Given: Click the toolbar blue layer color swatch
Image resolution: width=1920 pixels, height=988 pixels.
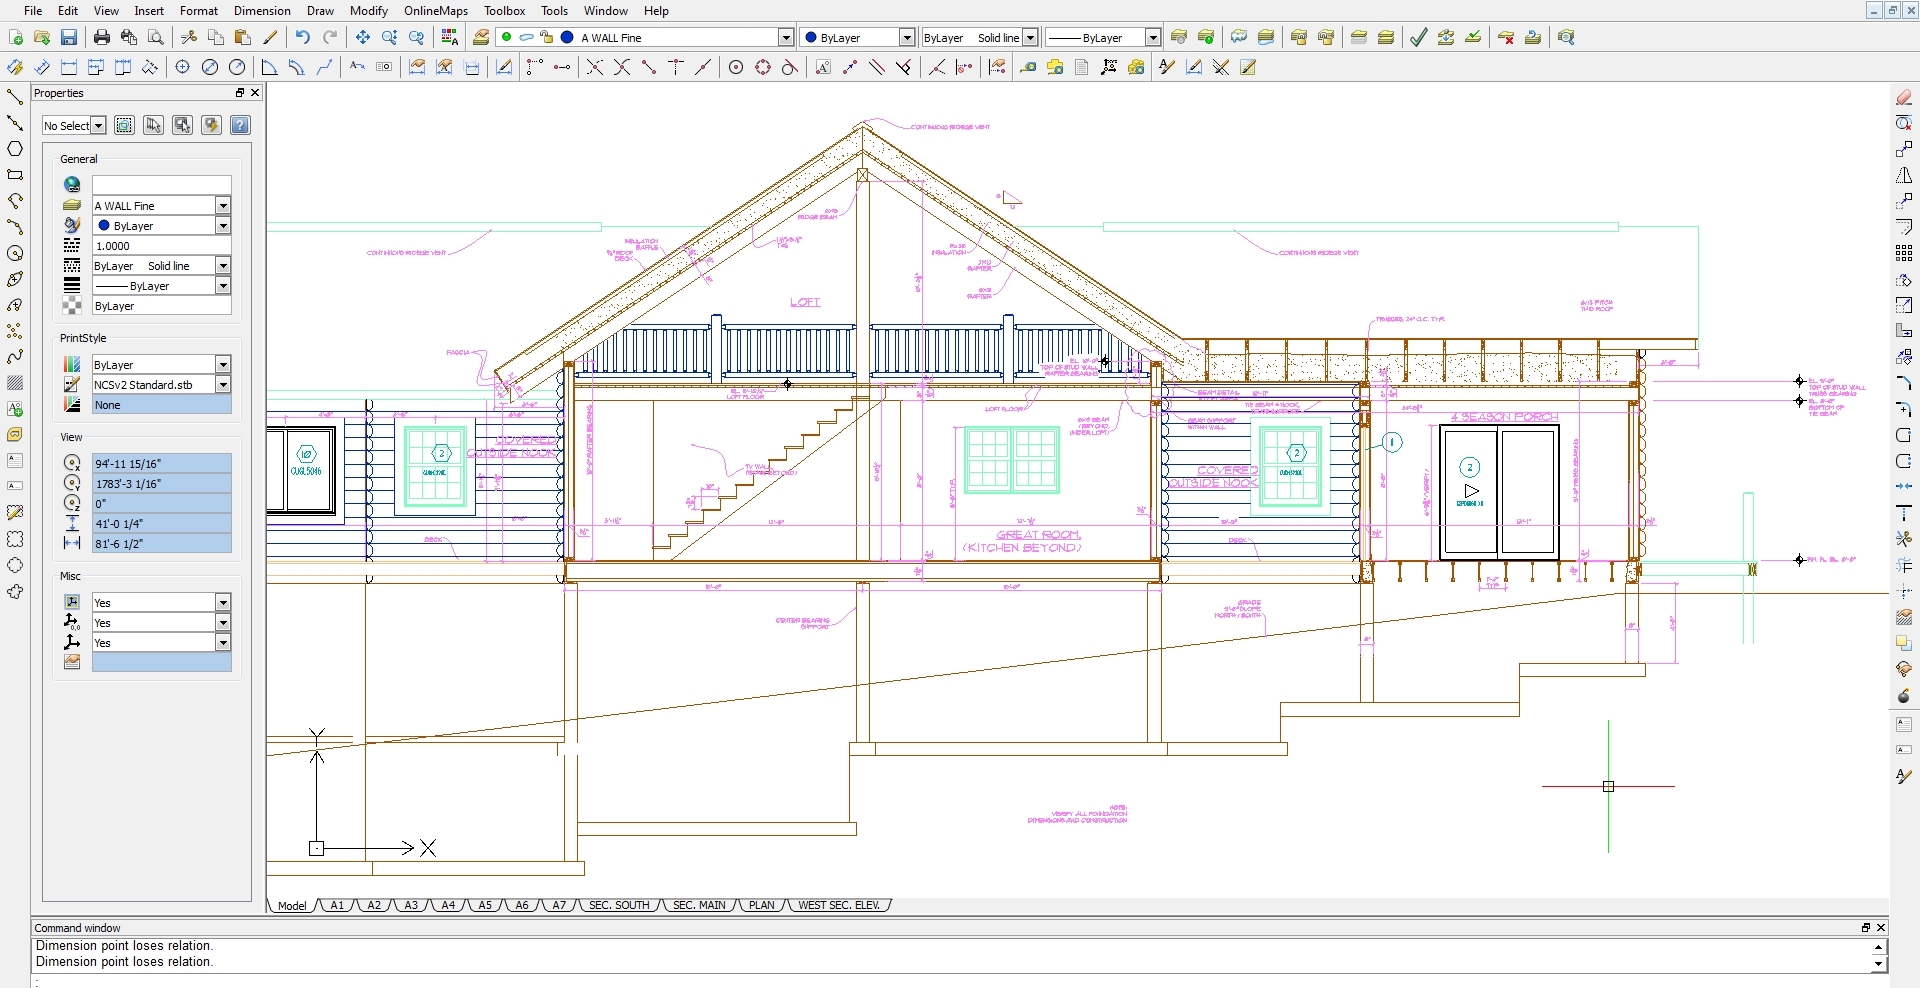Looking at the screenshot, I should tap(567, 37).
